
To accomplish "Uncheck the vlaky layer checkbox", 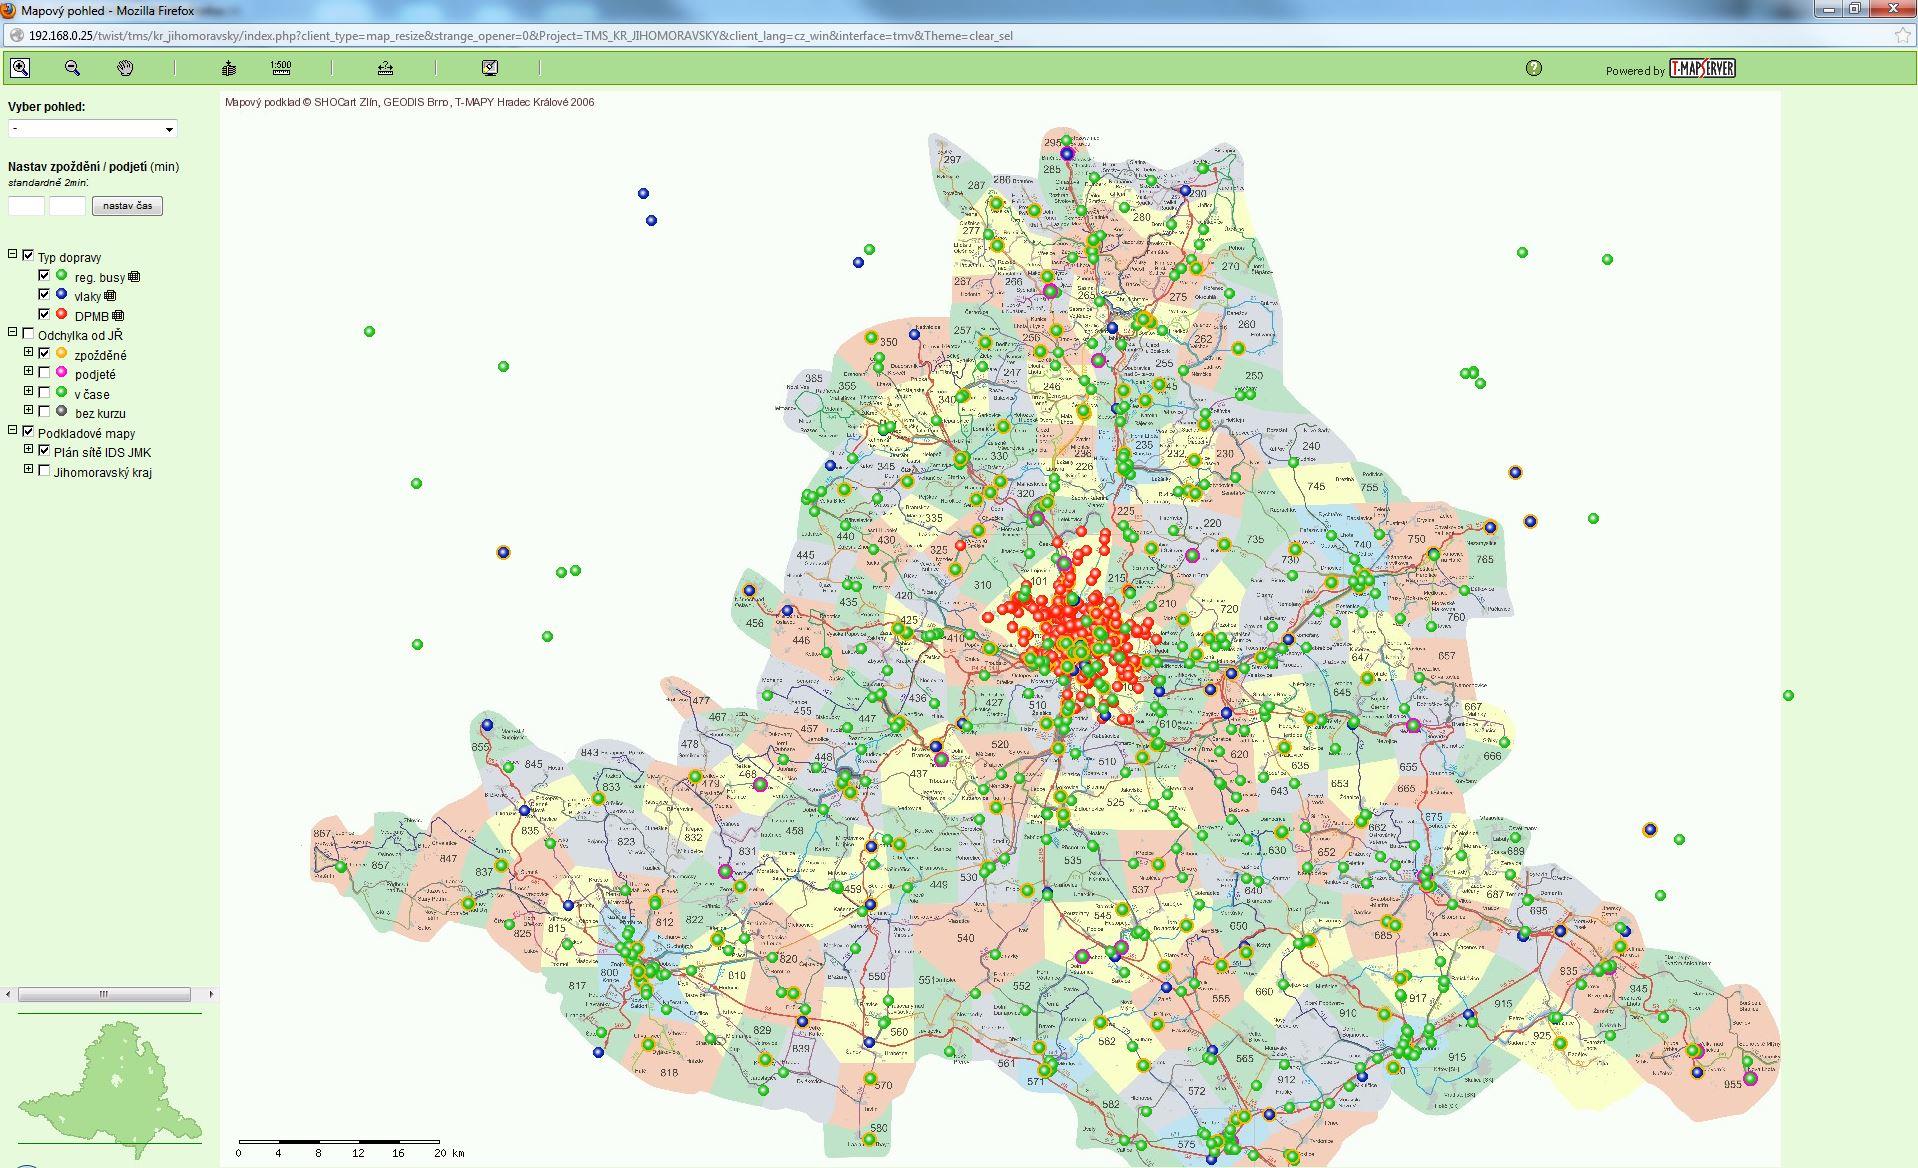I will coord(44,294).
